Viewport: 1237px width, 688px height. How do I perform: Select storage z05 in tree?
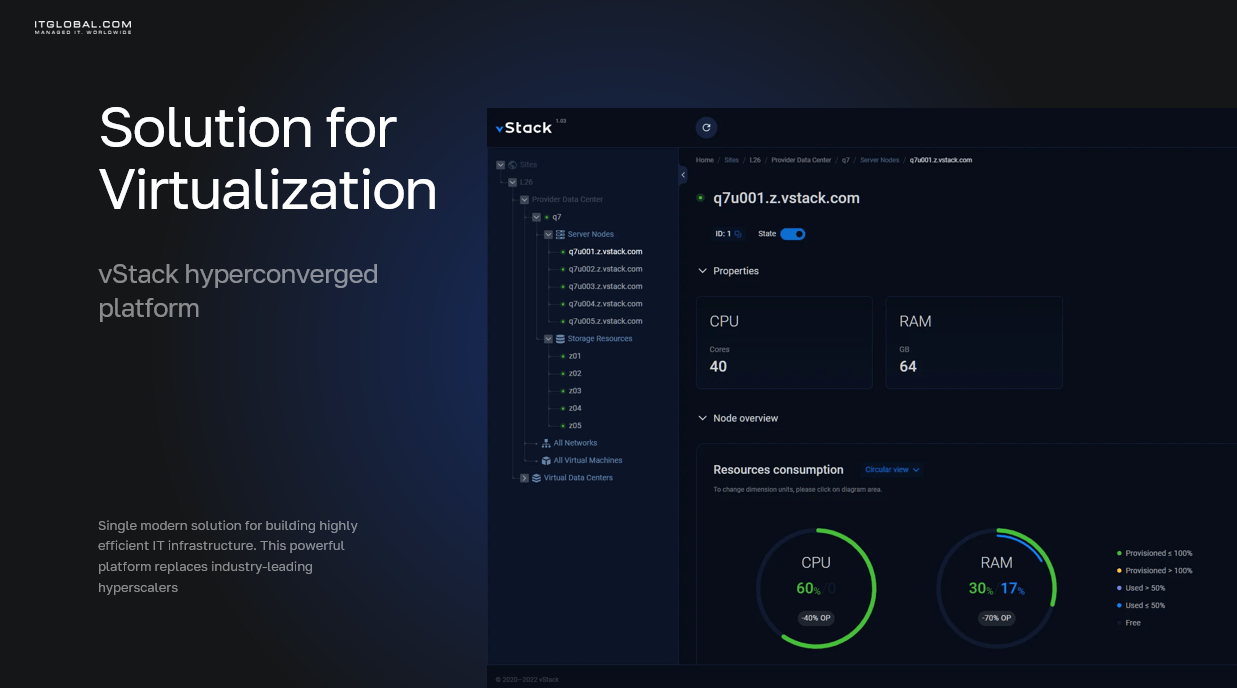tap(575, 425)
